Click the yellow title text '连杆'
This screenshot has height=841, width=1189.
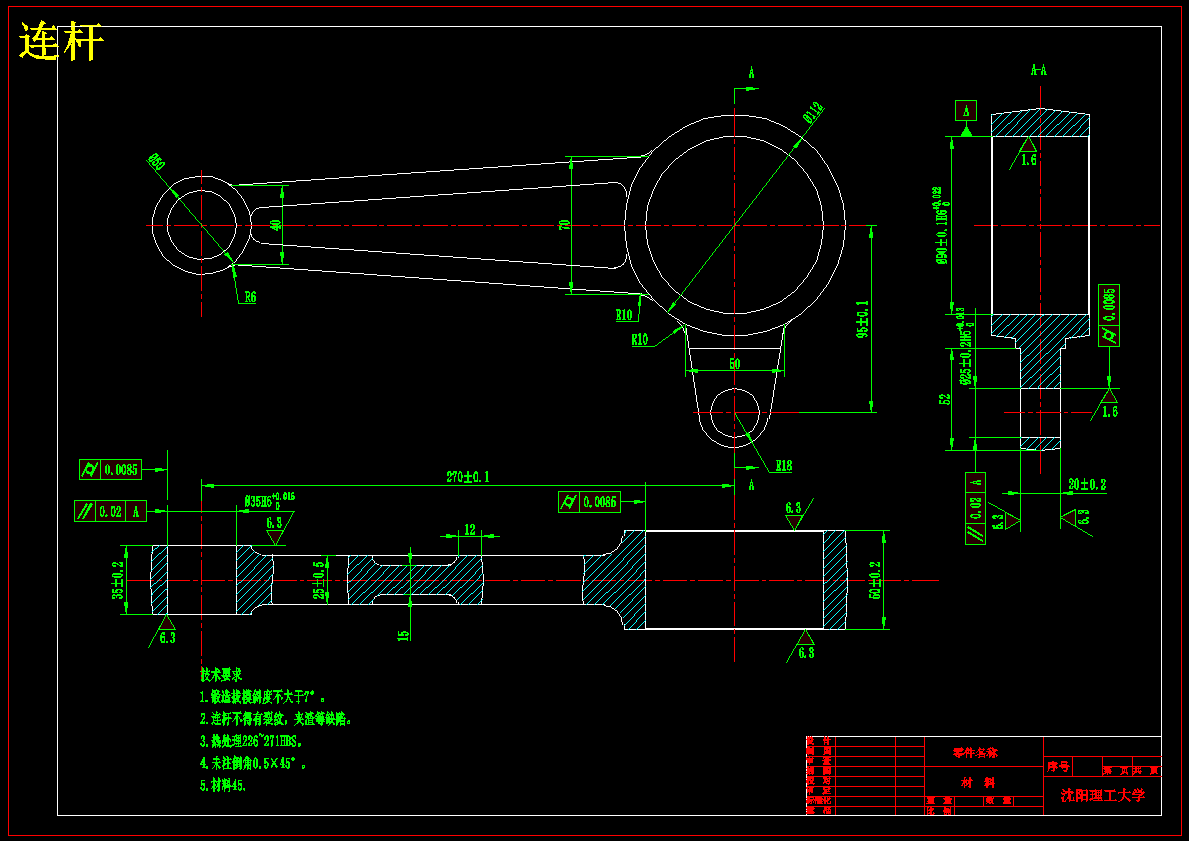61,41
